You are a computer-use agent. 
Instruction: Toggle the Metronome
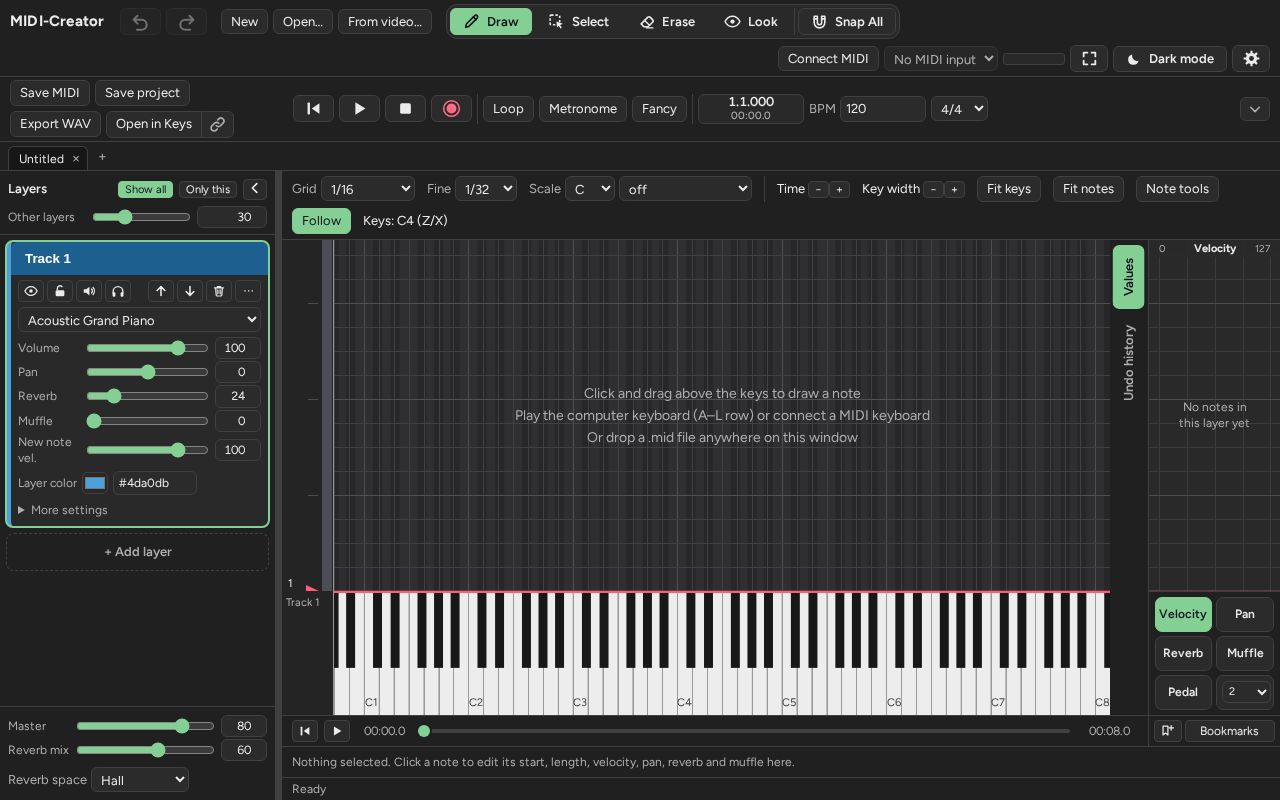(583, 109)
